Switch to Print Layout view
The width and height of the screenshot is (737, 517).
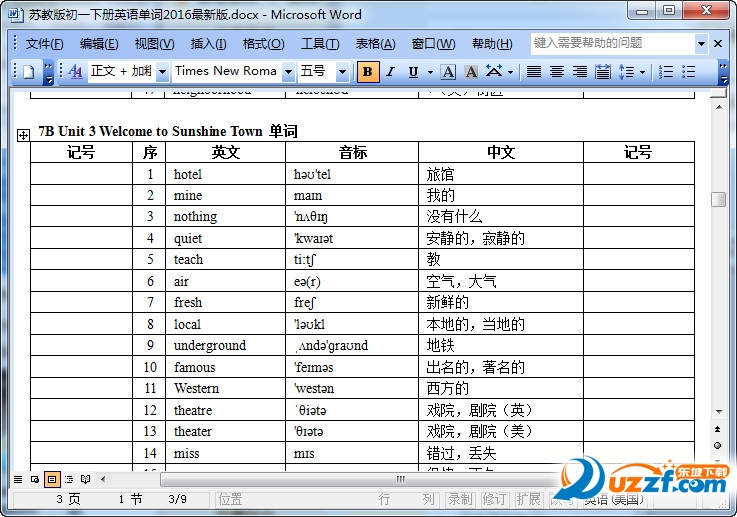[x=52, y=479]
